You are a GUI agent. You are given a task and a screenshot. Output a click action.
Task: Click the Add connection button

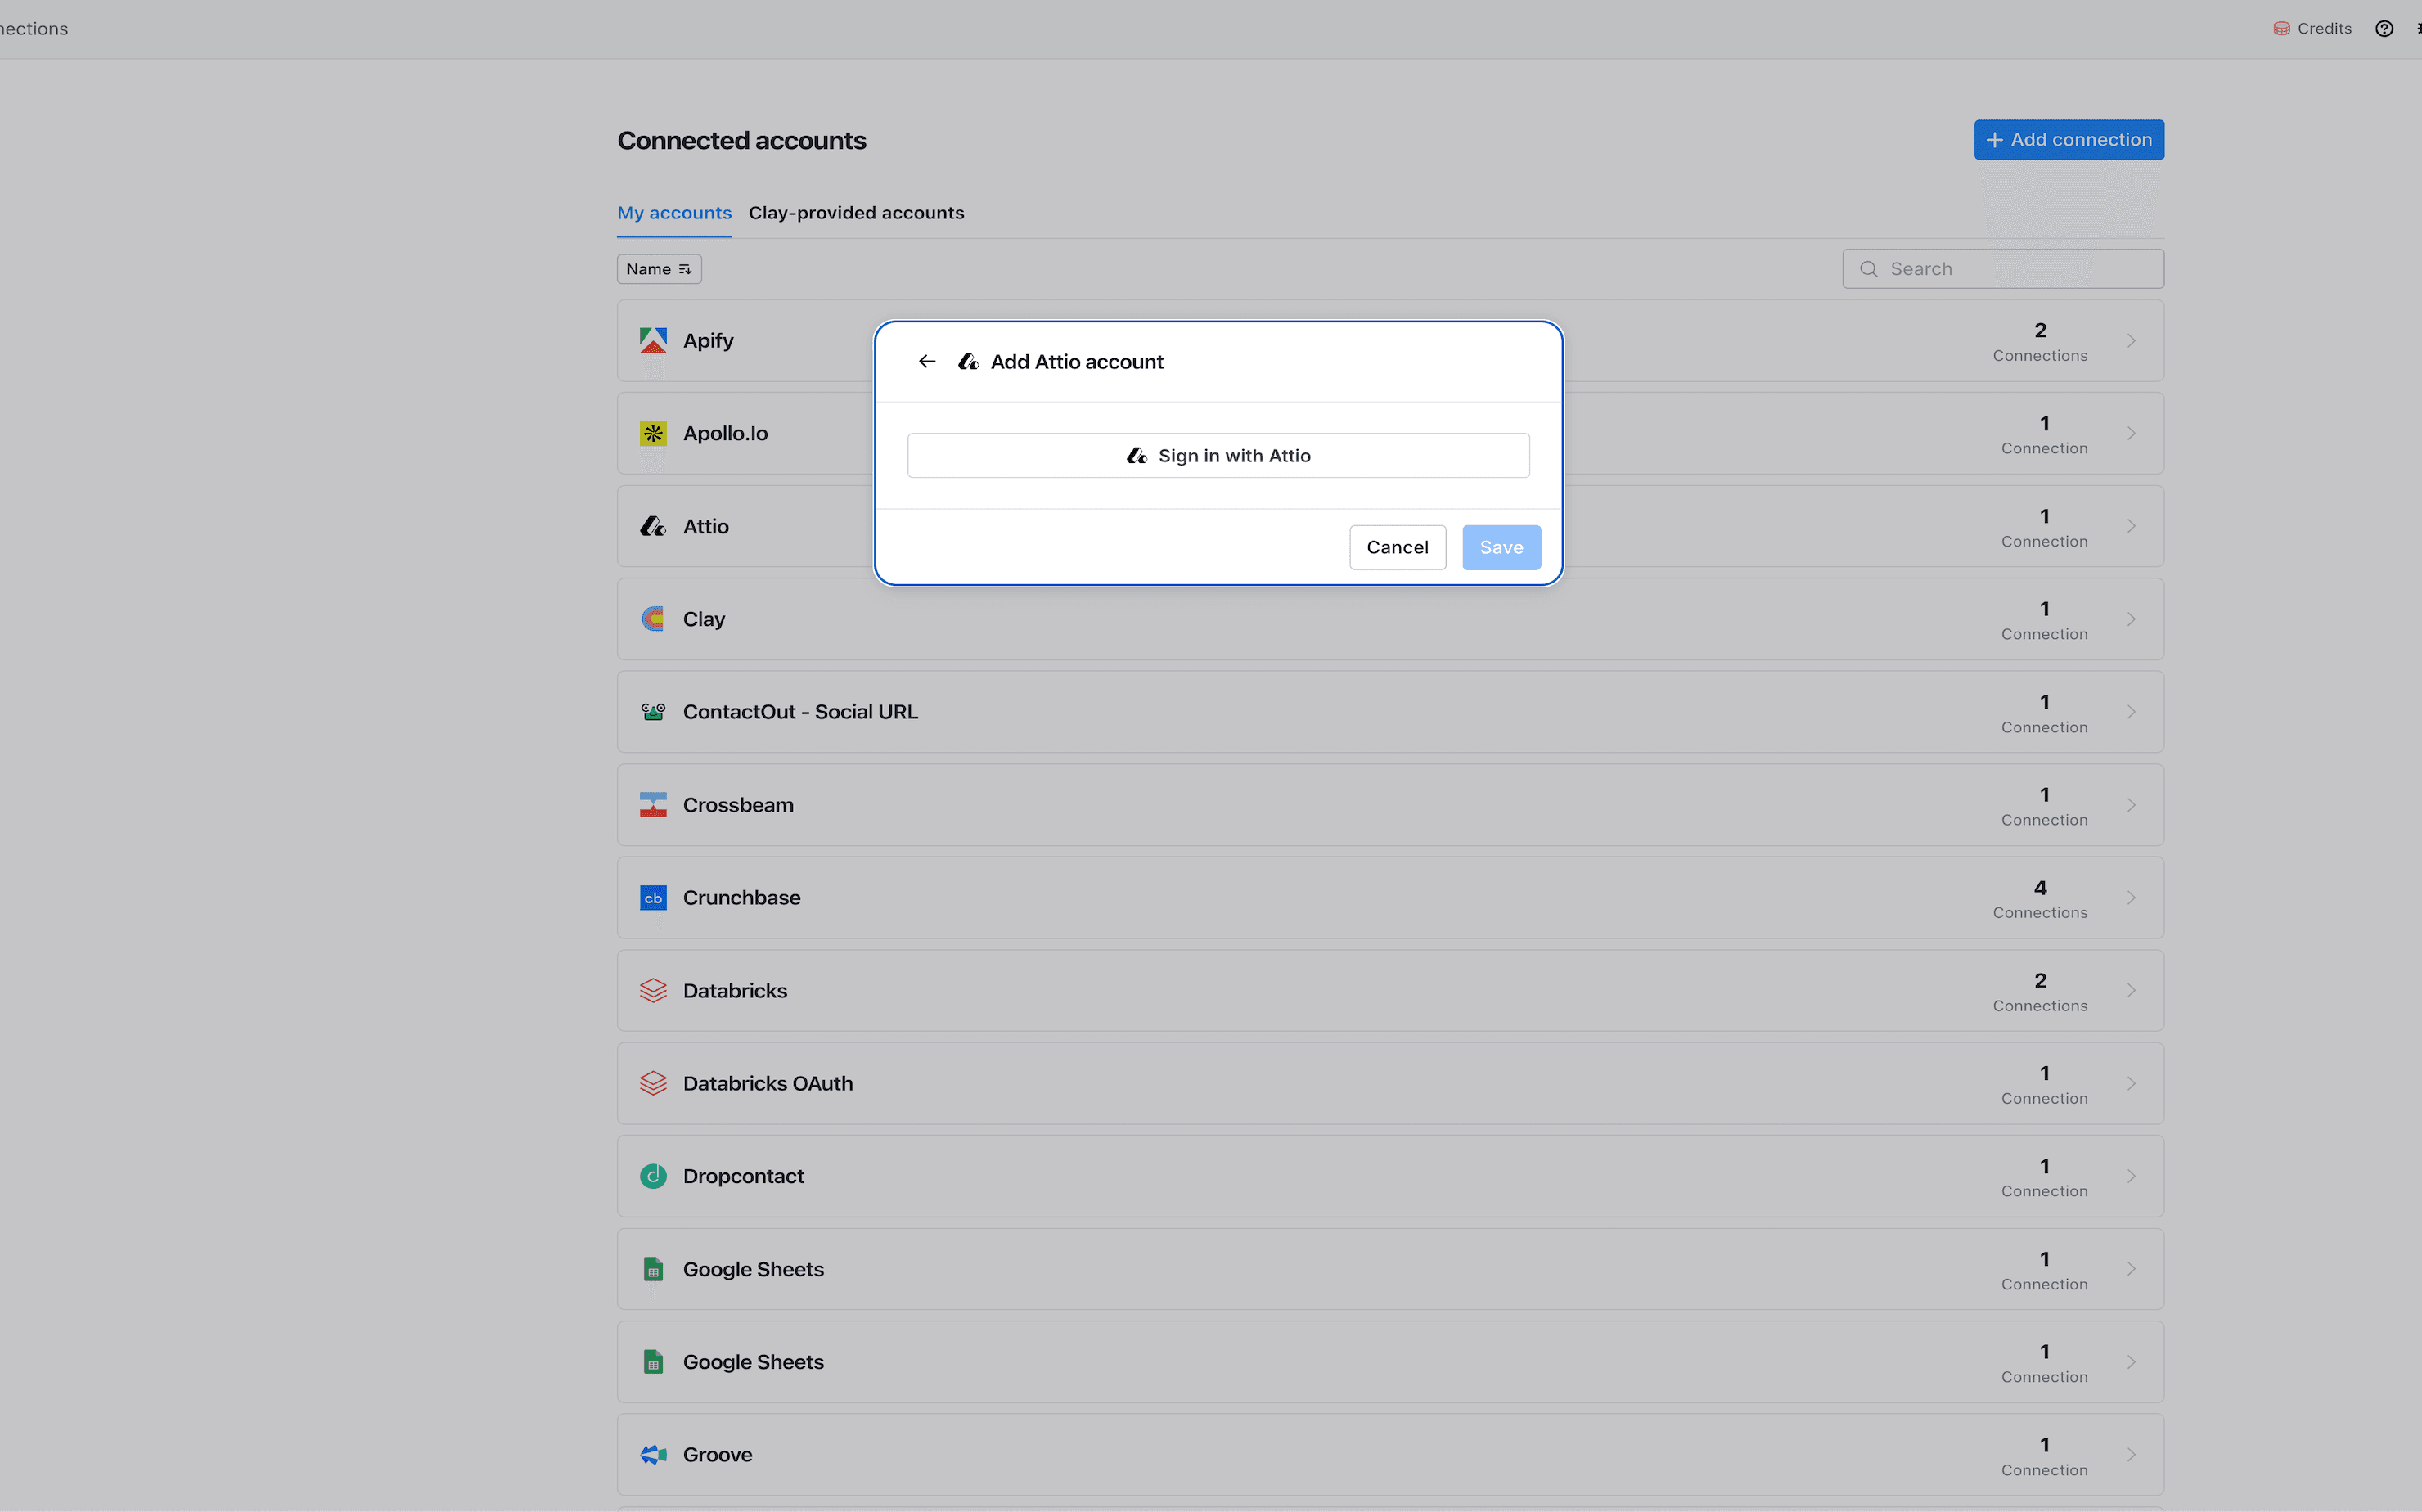pos(2068,140)
